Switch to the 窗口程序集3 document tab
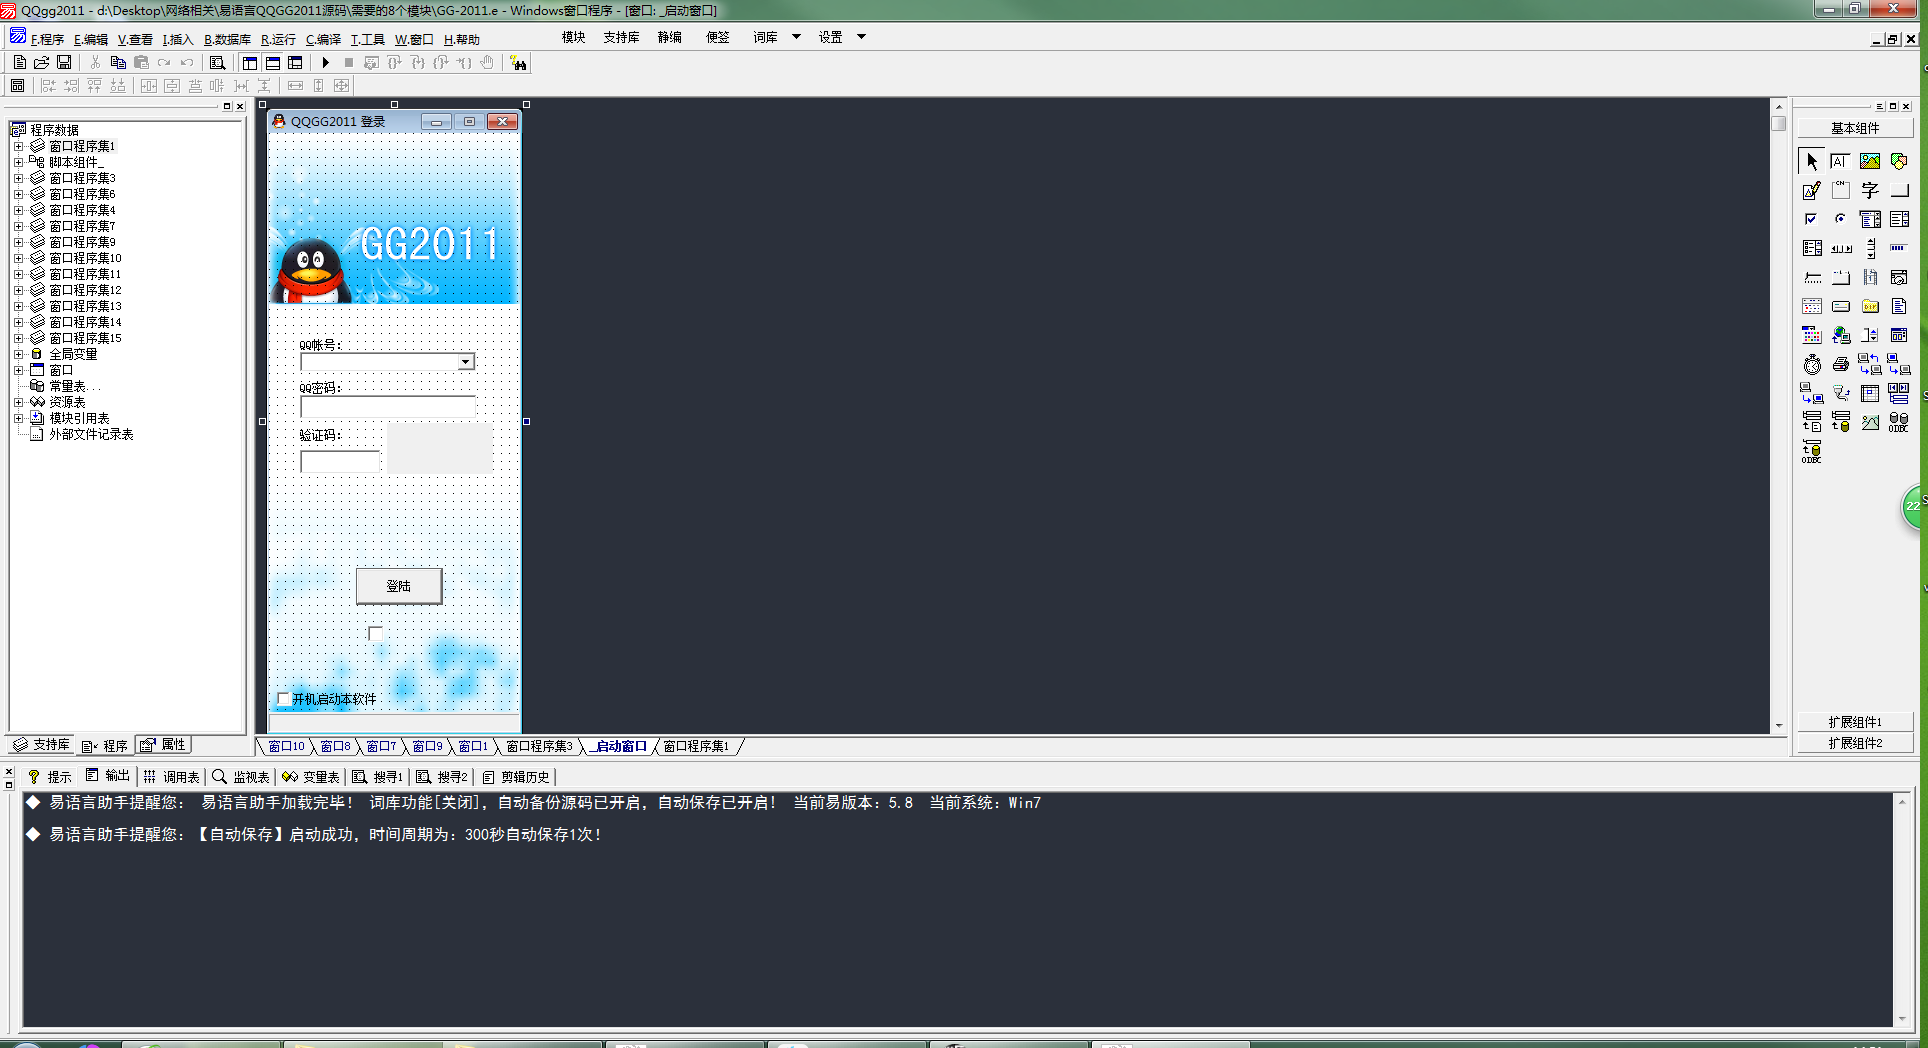The height and width of the screenshot is (1048, 1928). pos(539,746)
